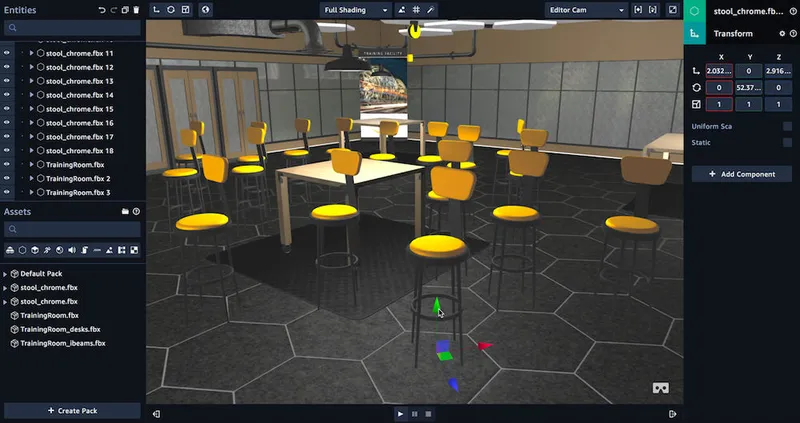Select the Translate transform tool
Image resolution: width=800 pixels, height=423 pixels.
click(x=157, y=10)
